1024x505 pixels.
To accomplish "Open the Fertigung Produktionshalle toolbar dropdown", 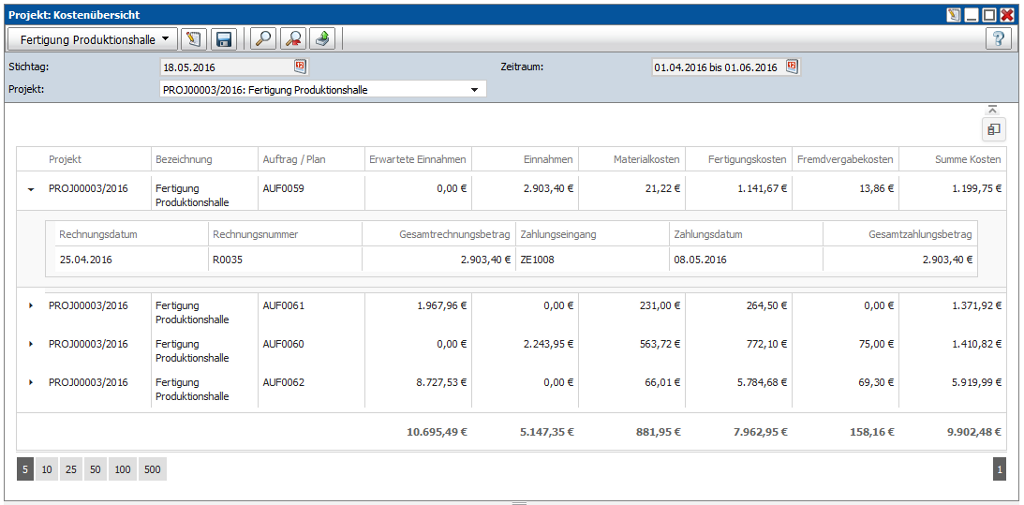I will 93,39.
